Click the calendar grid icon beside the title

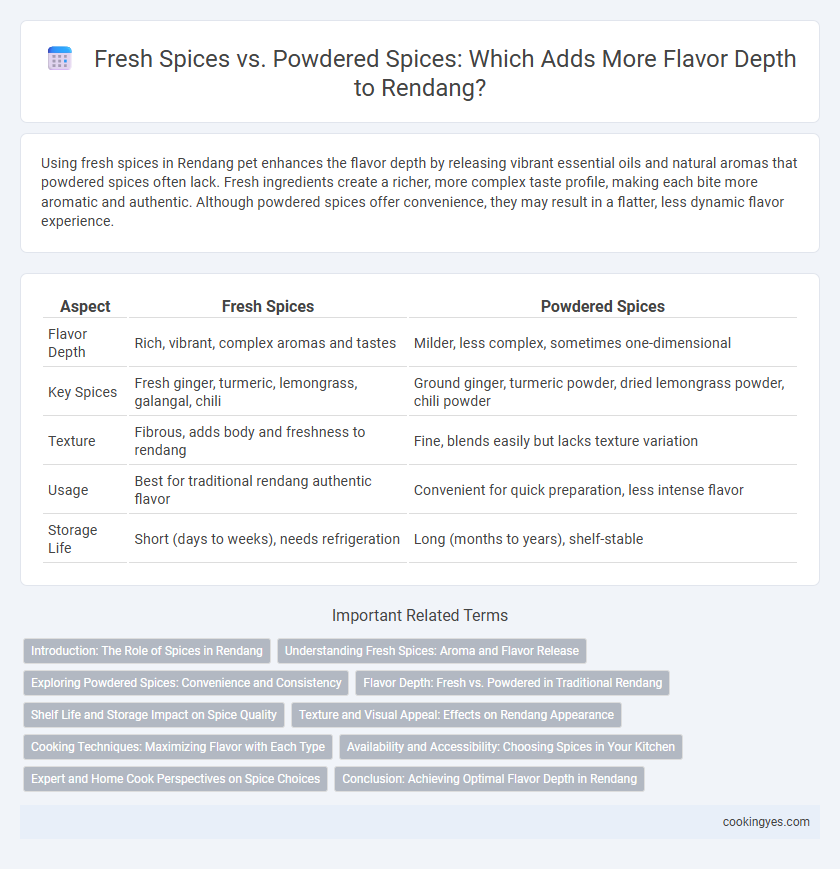[60, 59]
